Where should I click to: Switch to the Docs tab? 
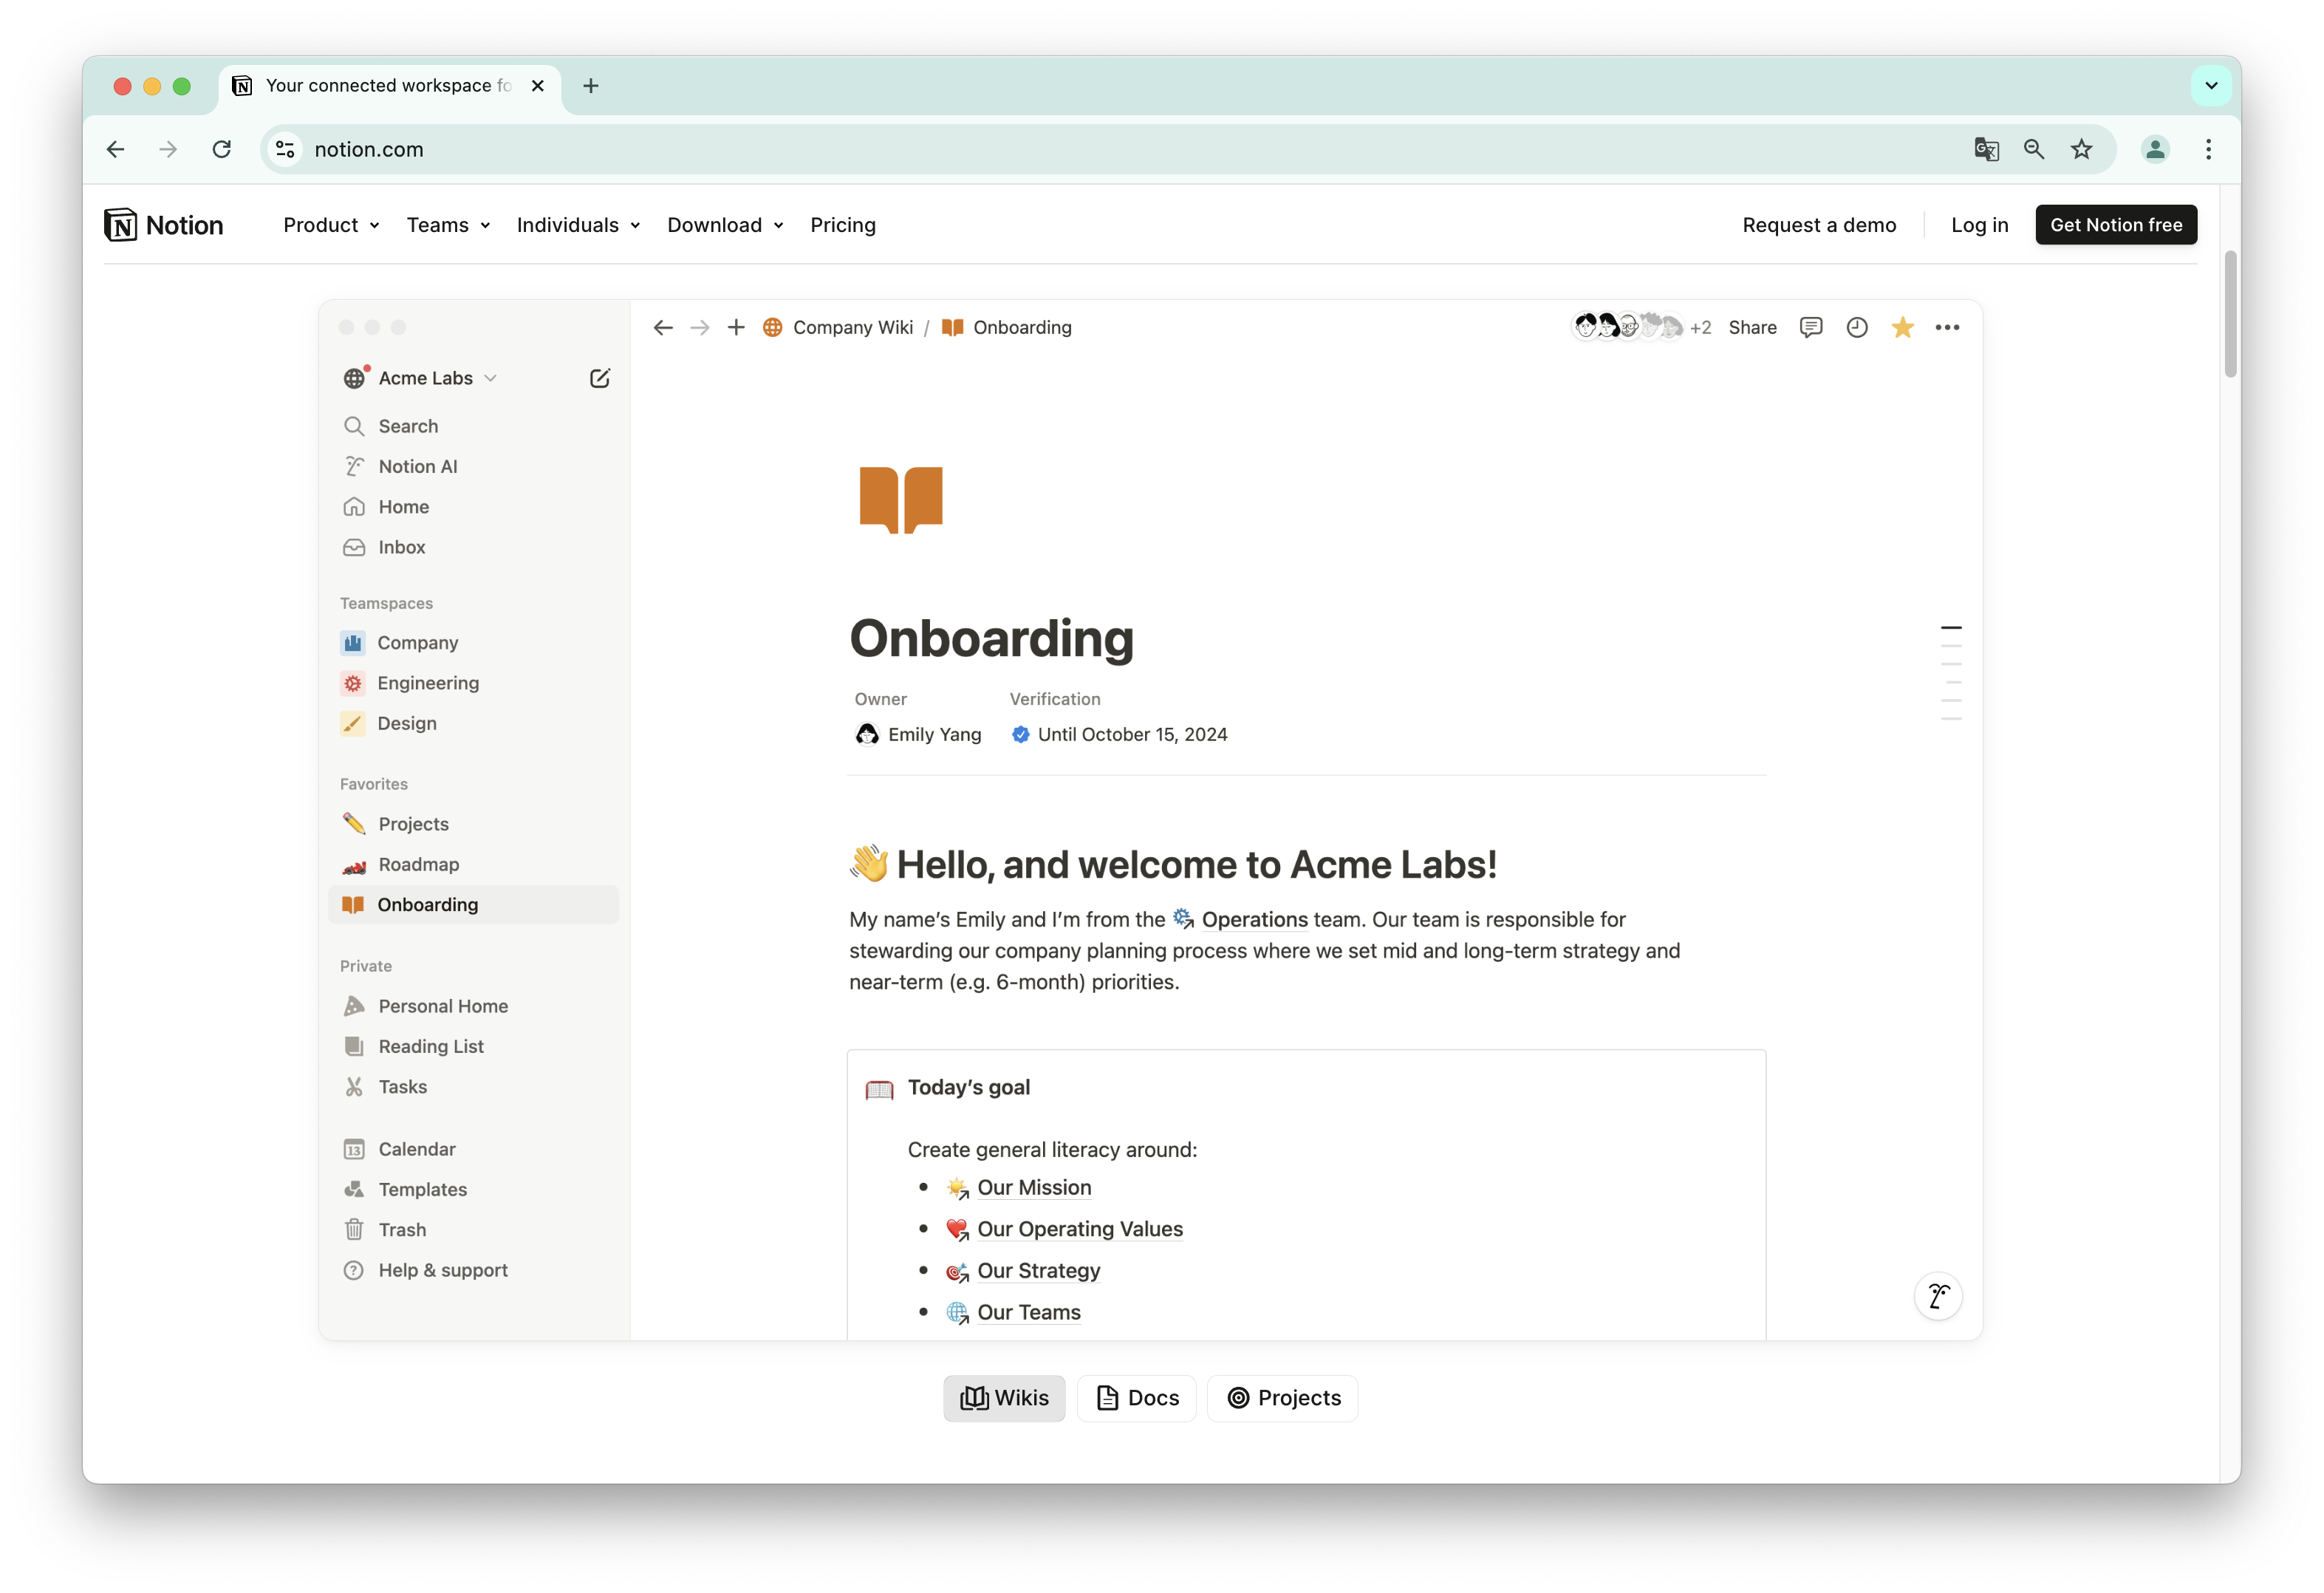point(1136,1398)
